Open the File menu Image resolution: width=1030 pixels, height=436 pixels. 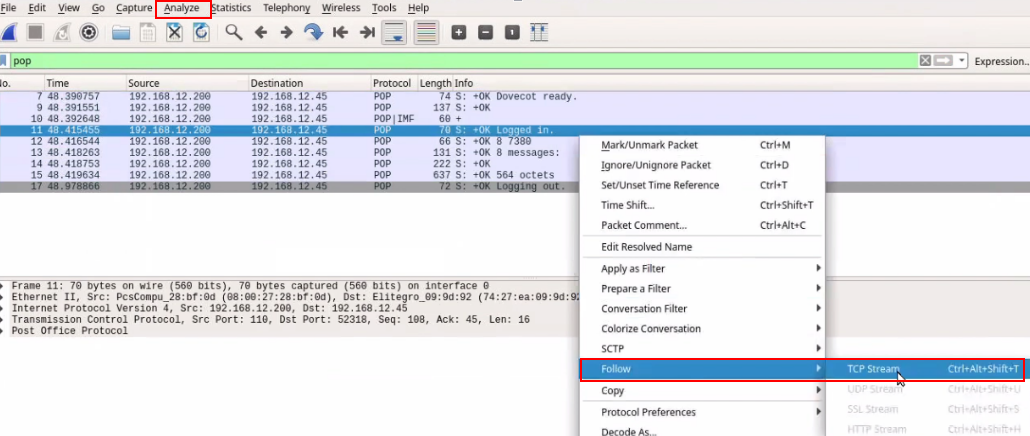[8, 8]
